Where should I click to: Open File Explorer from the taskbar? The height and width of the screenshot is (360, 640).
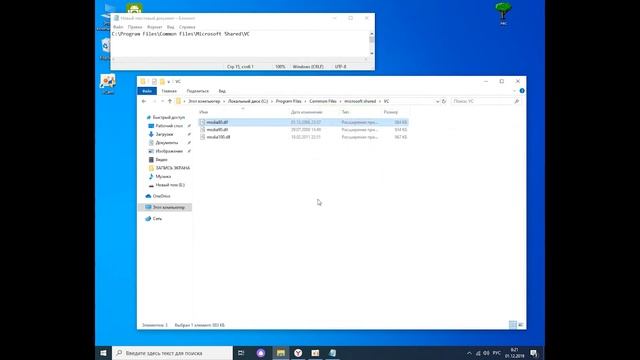pos(280,353)
